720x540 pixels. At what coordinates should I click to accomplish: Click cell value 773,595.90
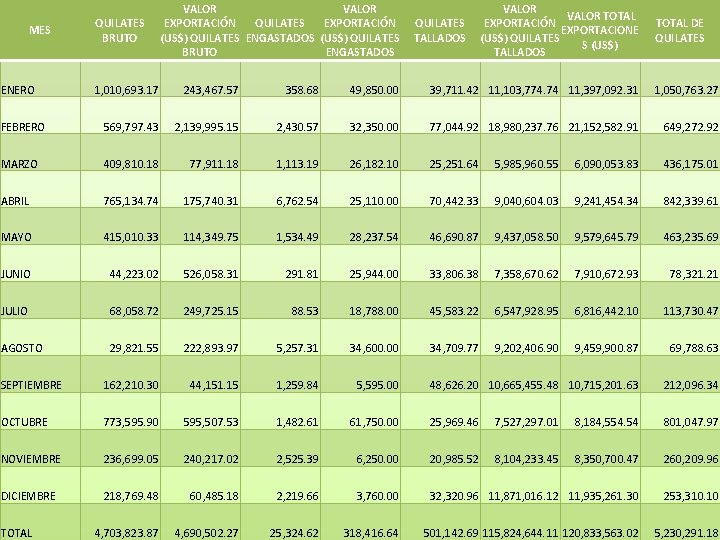[x=131, y=422]
